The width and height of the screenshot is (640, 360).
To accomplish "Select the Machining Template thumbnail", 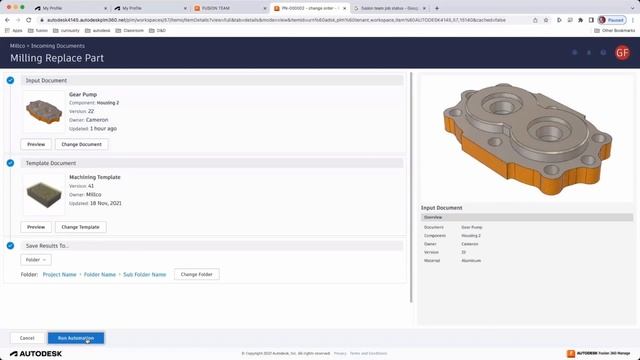I will 44,194.
